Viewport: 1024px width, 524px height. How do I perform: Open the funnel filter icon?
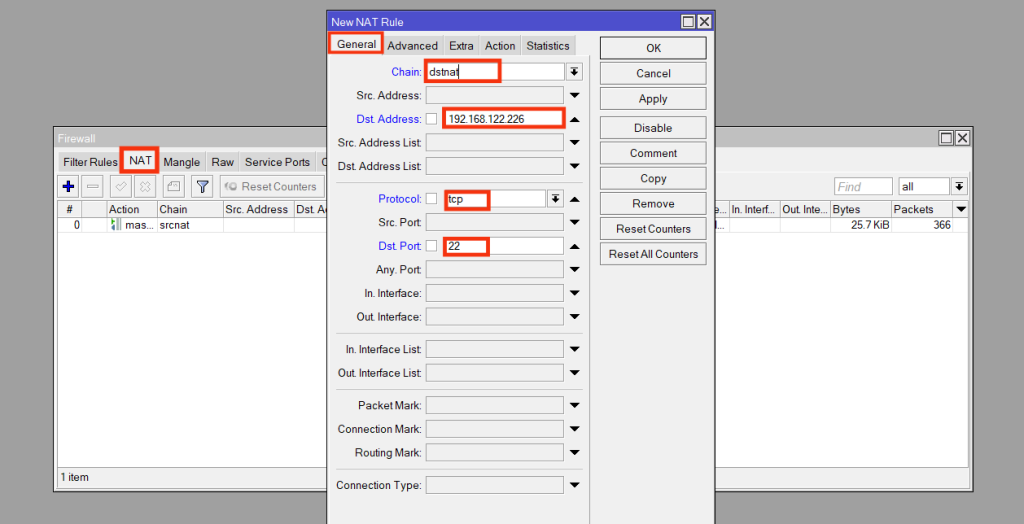(202, 186)
